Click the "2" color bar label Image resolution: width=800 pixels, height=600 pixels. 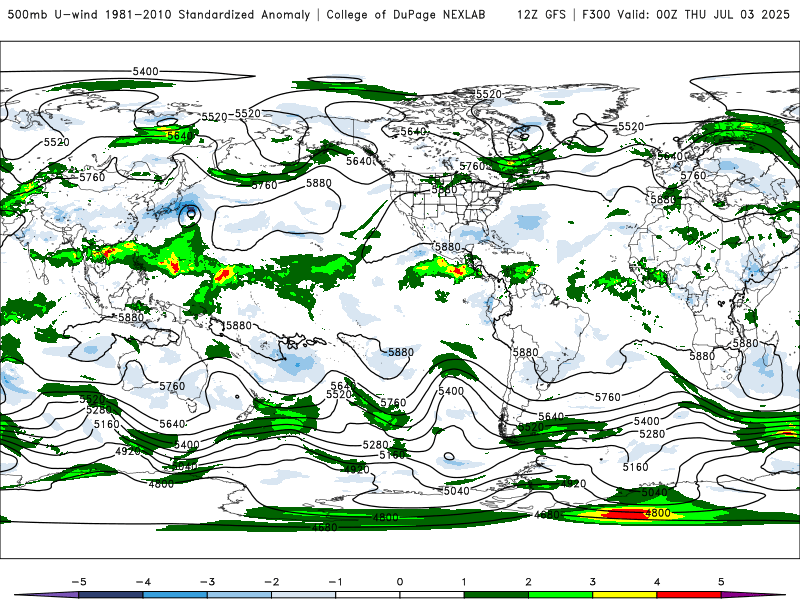(x=528, y=582)
